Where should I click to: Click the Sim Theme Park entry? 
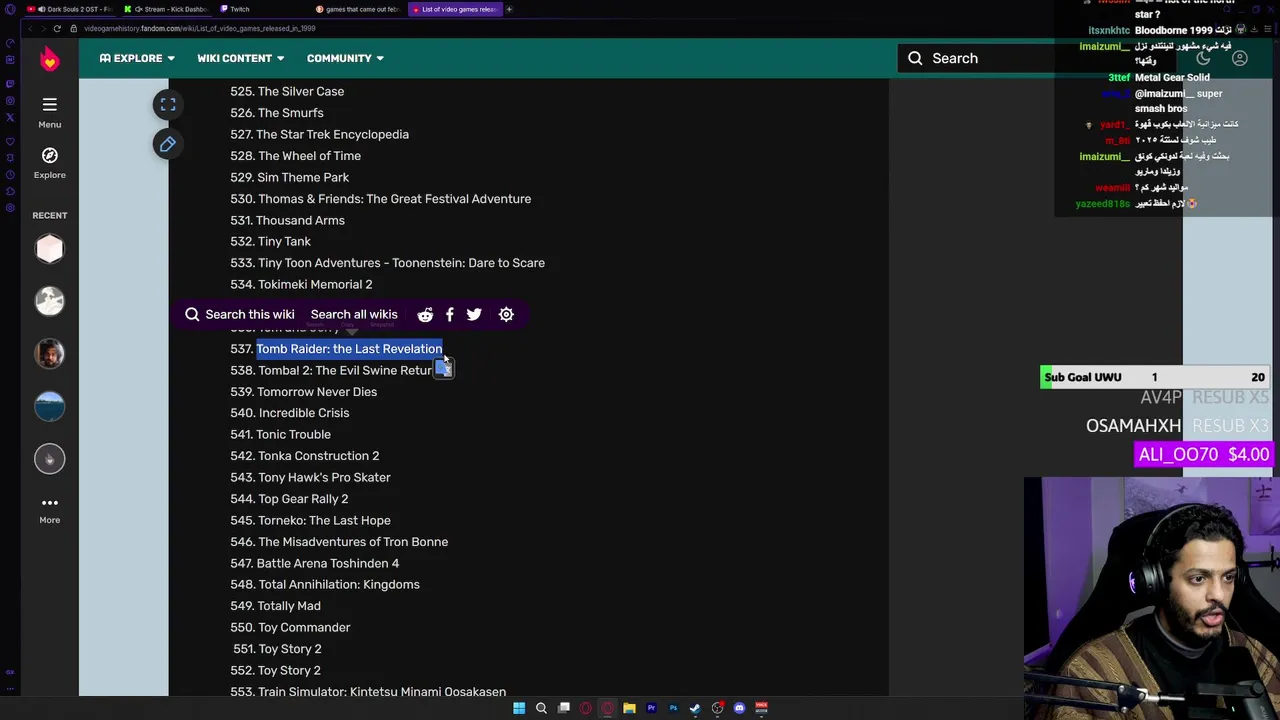click(303, 177)
